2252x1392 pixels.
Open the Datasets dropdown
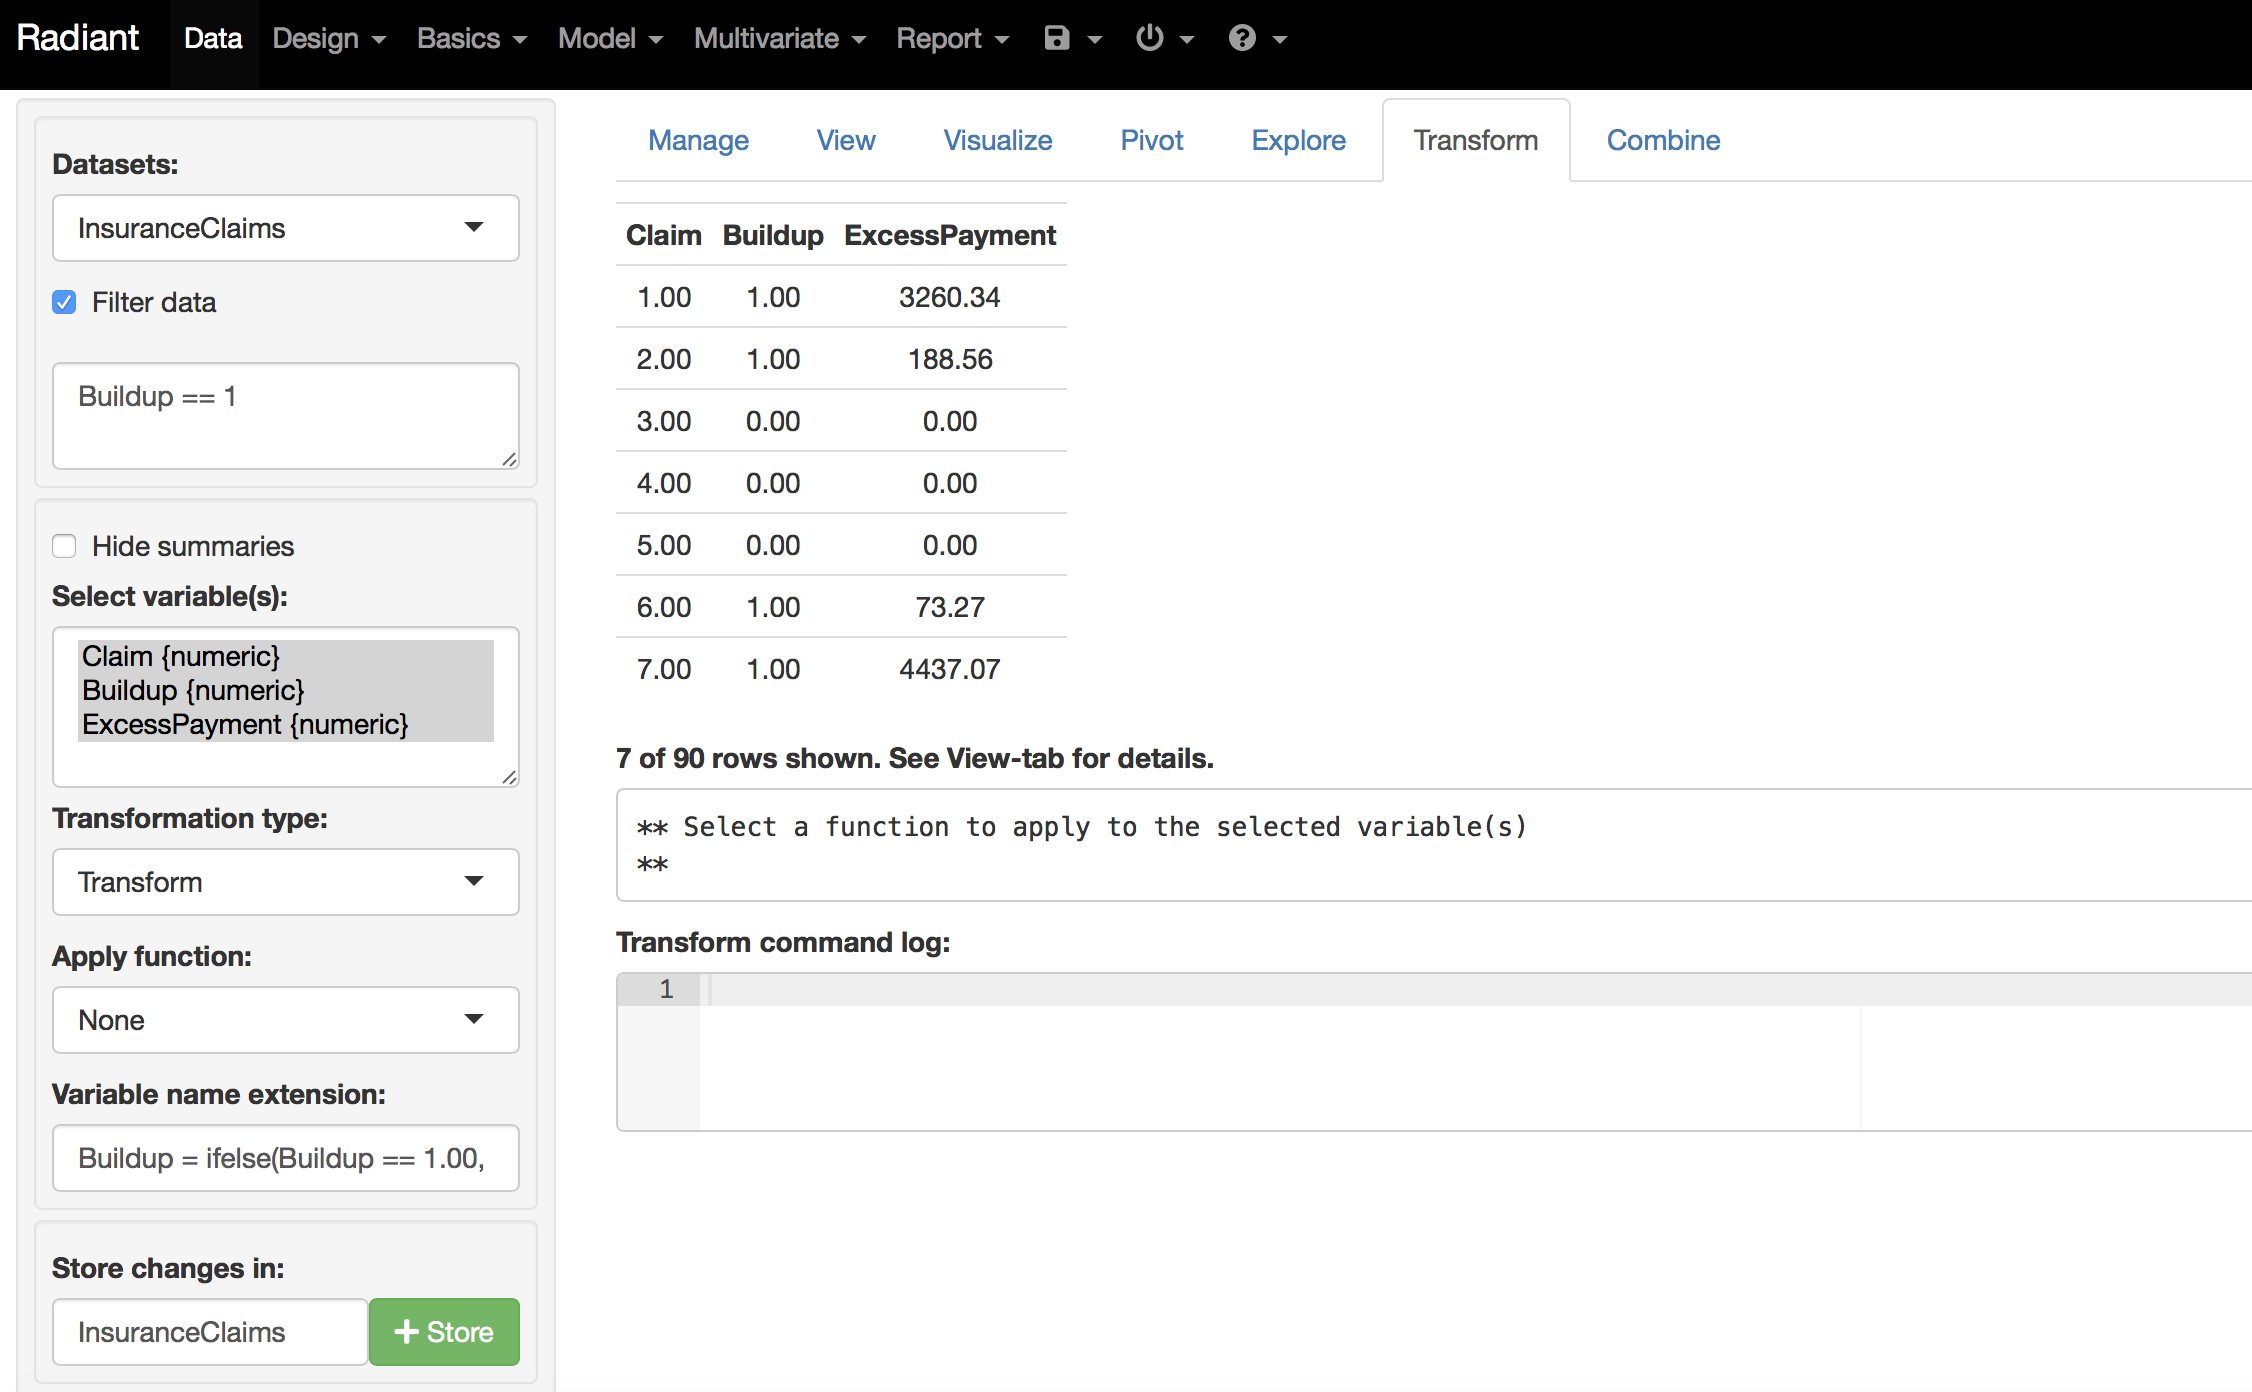pos(285,228)
